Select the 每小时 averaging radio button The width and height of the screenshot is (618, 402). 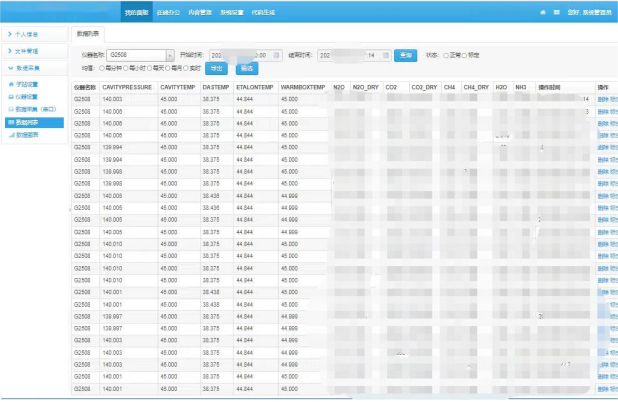125,68
